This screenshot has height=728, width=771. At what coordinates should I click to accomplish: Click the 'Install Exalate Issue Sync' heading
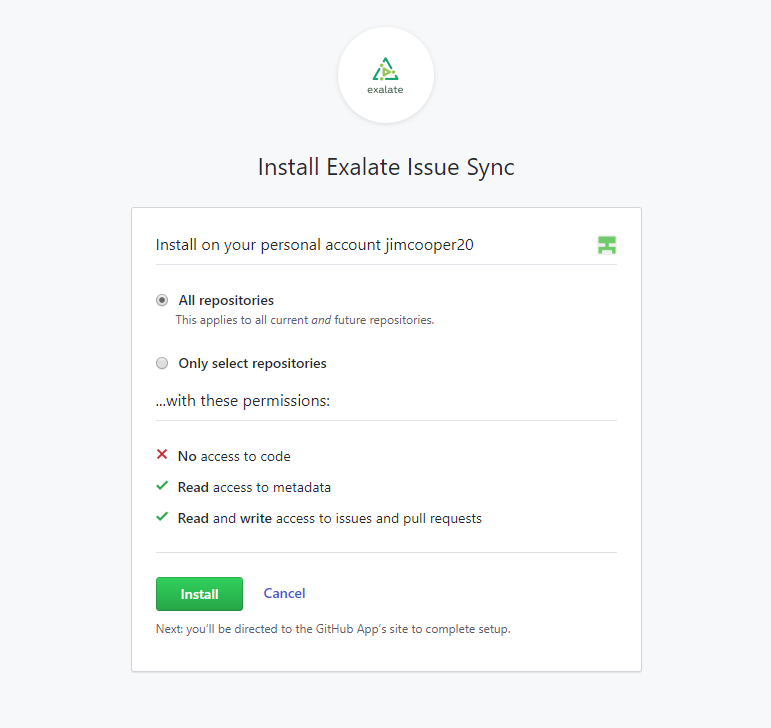[x=386, y=167]
